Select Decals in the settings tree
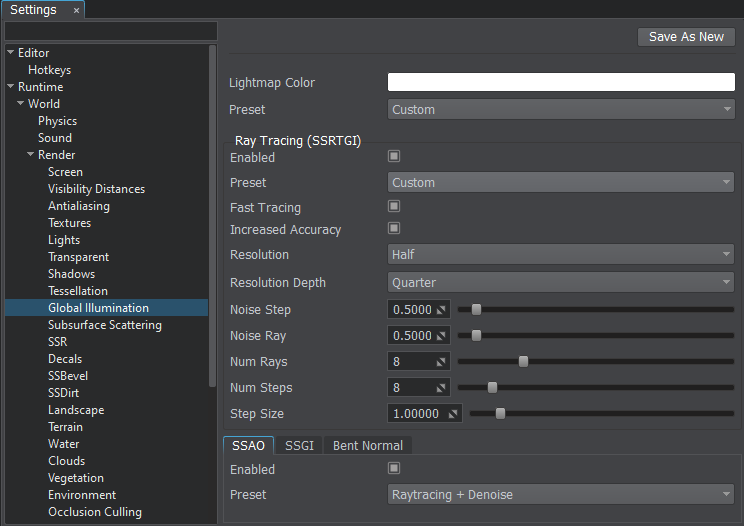The height and width of the screenshot is (526, 744). (65, 359)
